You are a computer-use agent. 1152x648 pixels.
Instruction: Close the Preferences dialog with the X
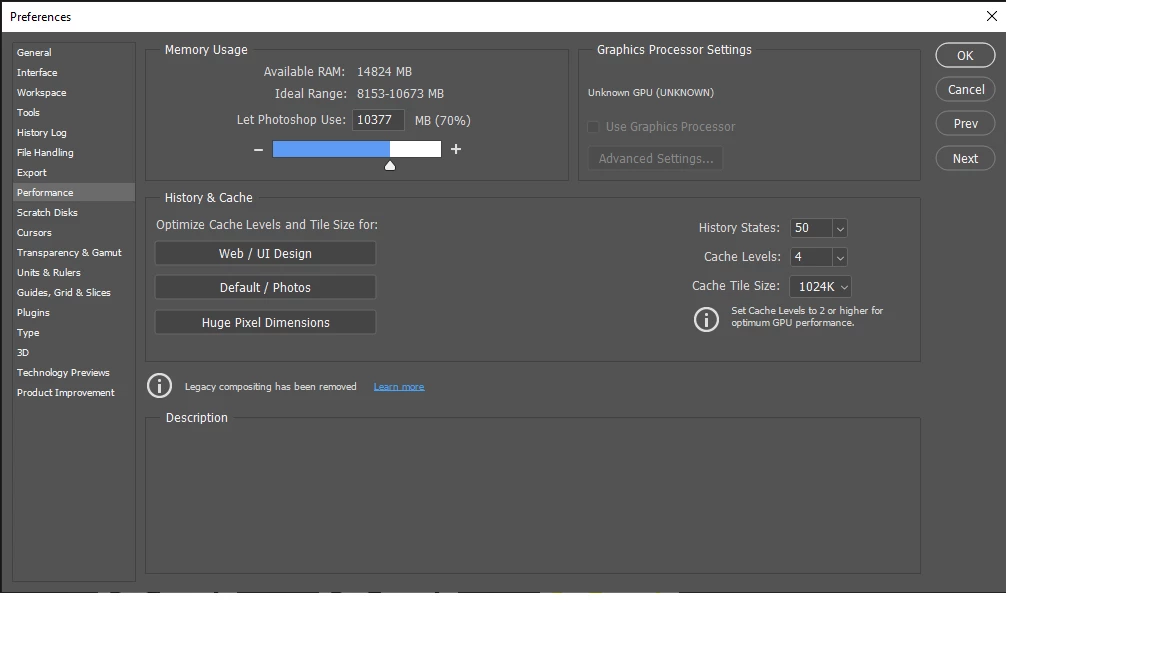(991, 16)
